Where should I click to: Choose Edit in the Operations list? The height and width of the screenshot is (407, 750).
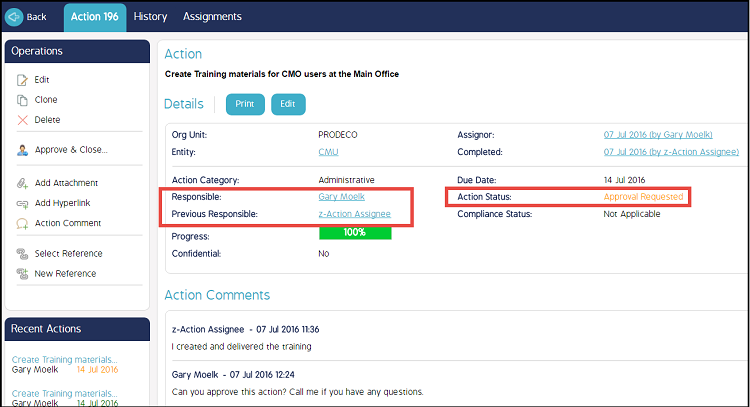point(42,80)
